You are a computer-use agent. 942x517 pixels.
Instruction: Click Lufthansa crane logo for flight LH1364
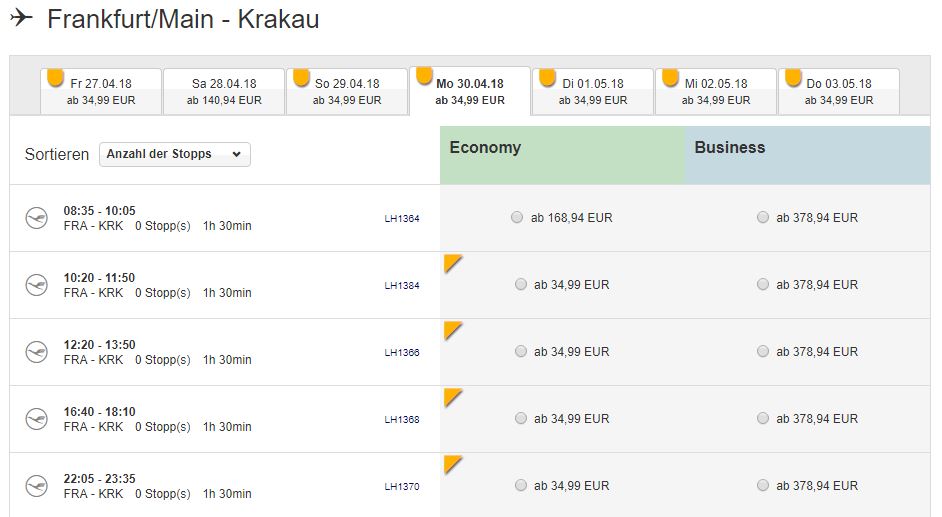pyautogui.click(x=37, y=218)
